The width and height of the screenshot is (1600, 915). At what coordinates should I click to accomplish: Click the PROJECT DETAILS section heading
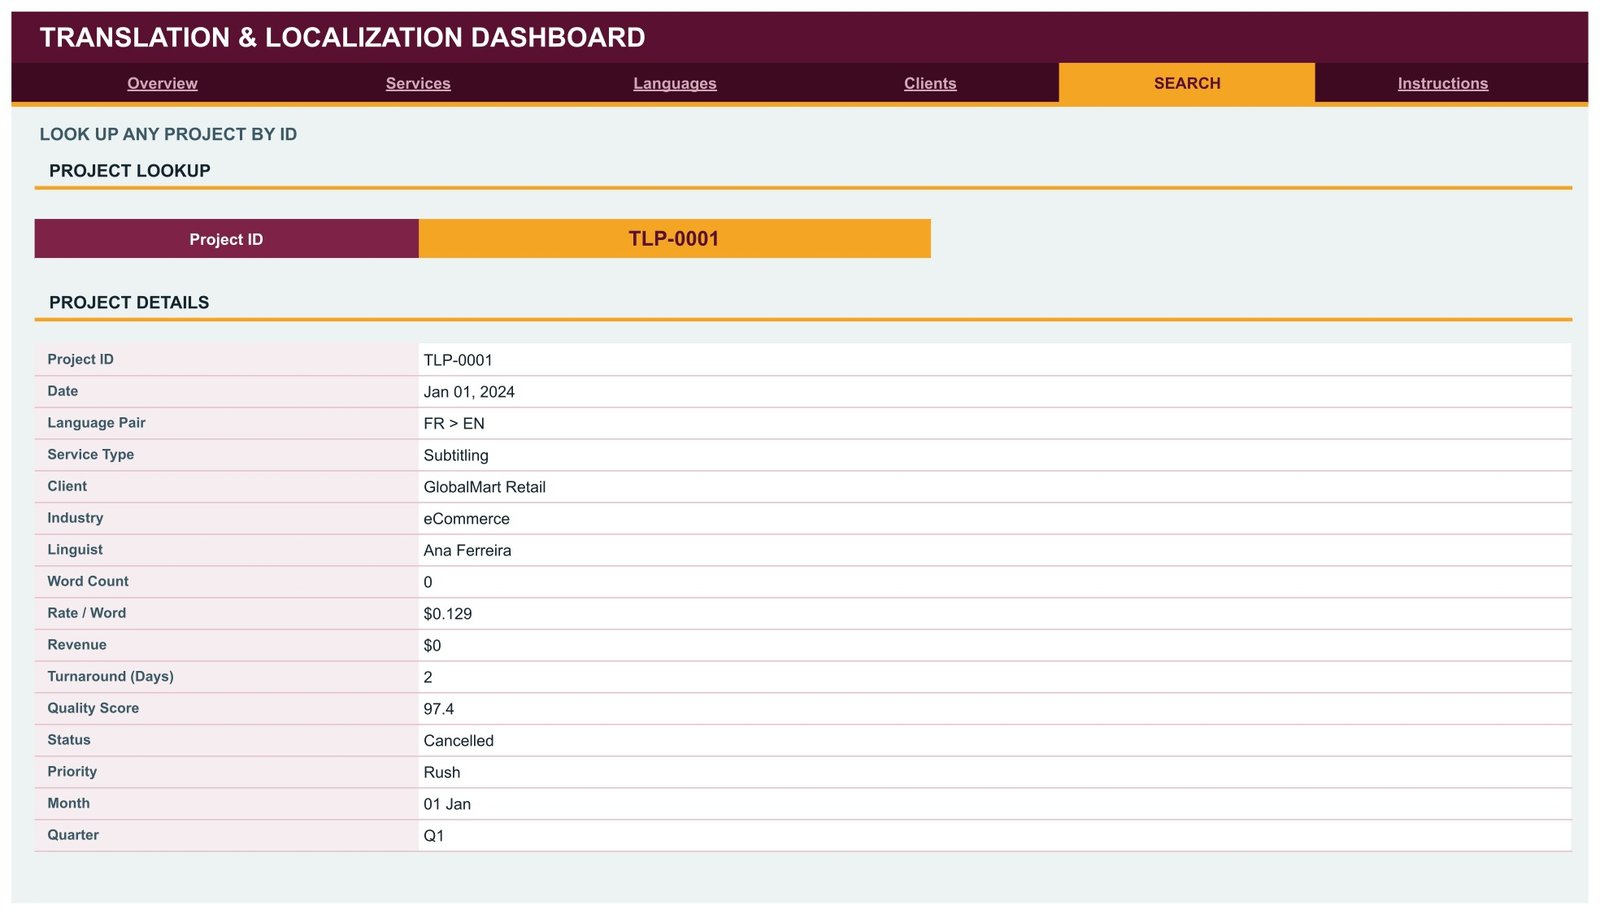(x=129, y=303)
